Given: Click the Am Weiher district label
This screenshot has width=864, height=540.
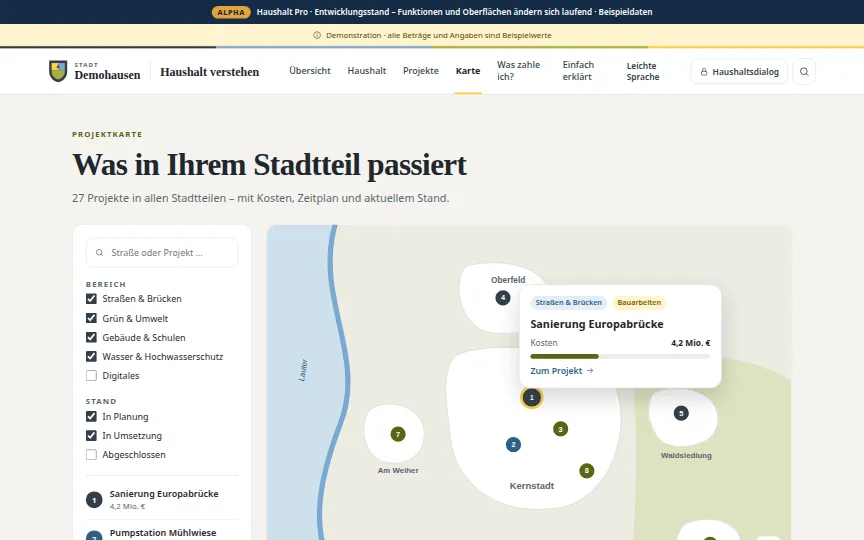Looking at the screenshot, I should click(398, 470).
